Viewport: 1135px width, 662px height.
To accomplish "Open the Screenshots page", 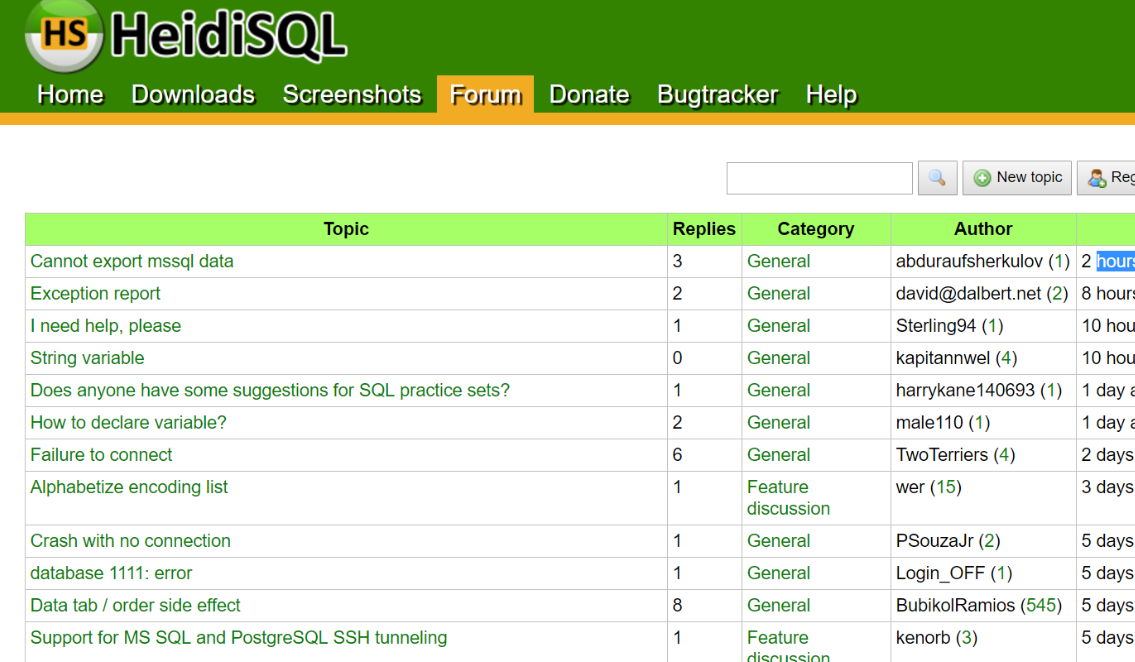I will pos(352,95).
